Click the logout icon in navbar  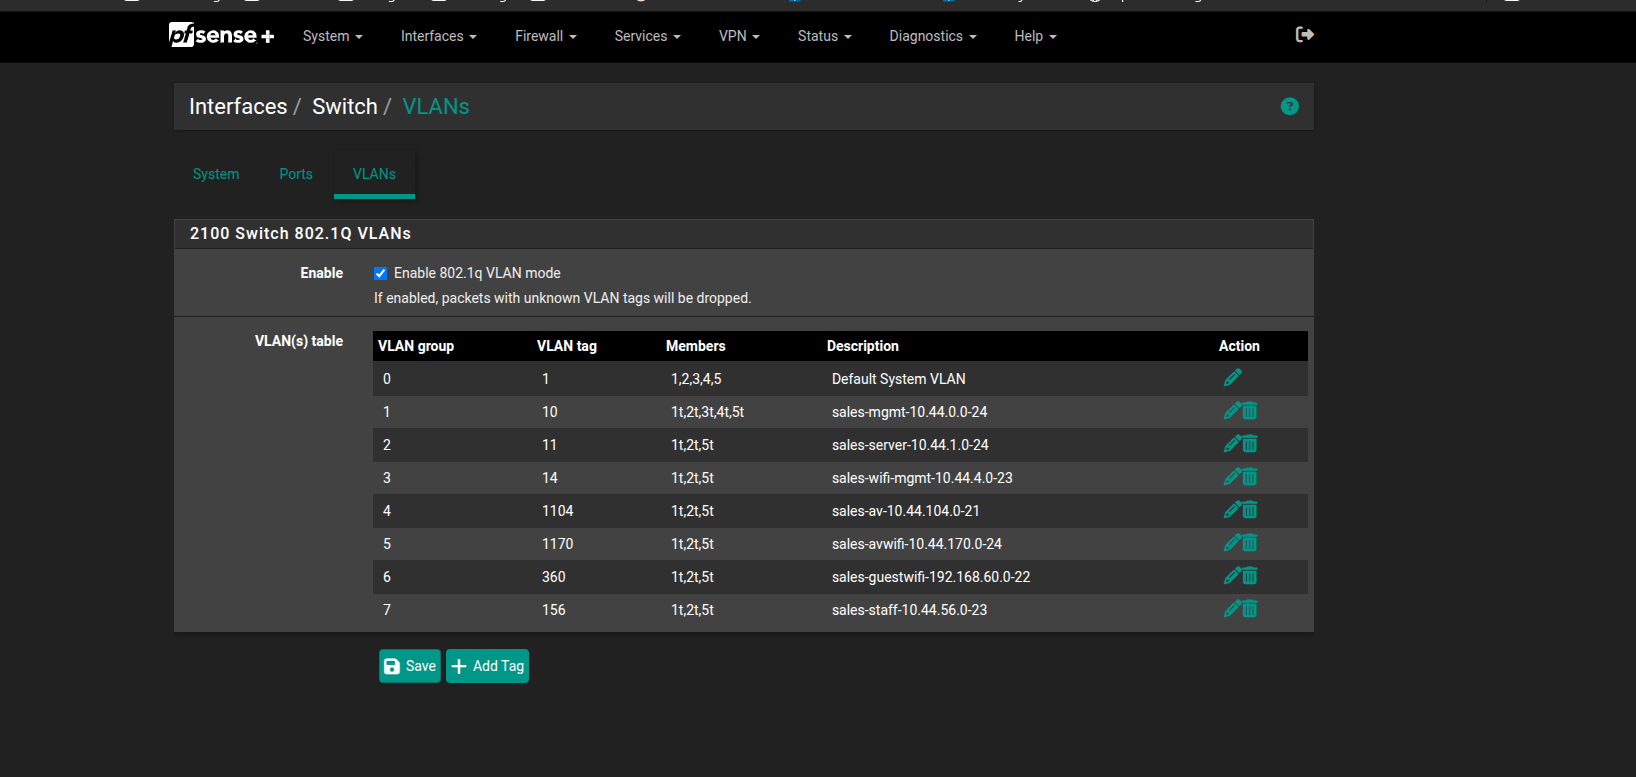[x=1304, y=35]
